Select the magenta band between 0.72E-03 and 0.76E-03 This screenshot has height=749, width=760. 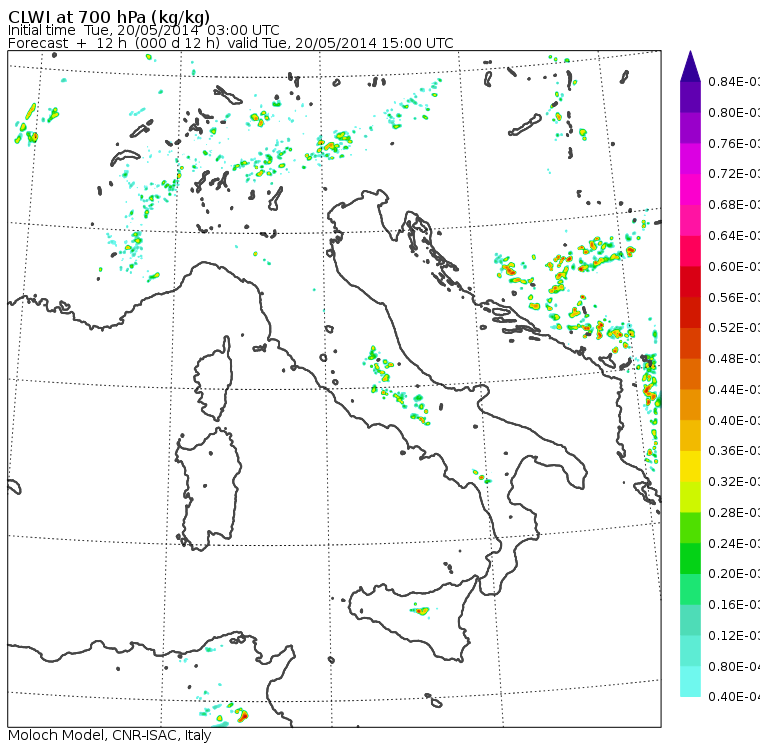(690, 159)
